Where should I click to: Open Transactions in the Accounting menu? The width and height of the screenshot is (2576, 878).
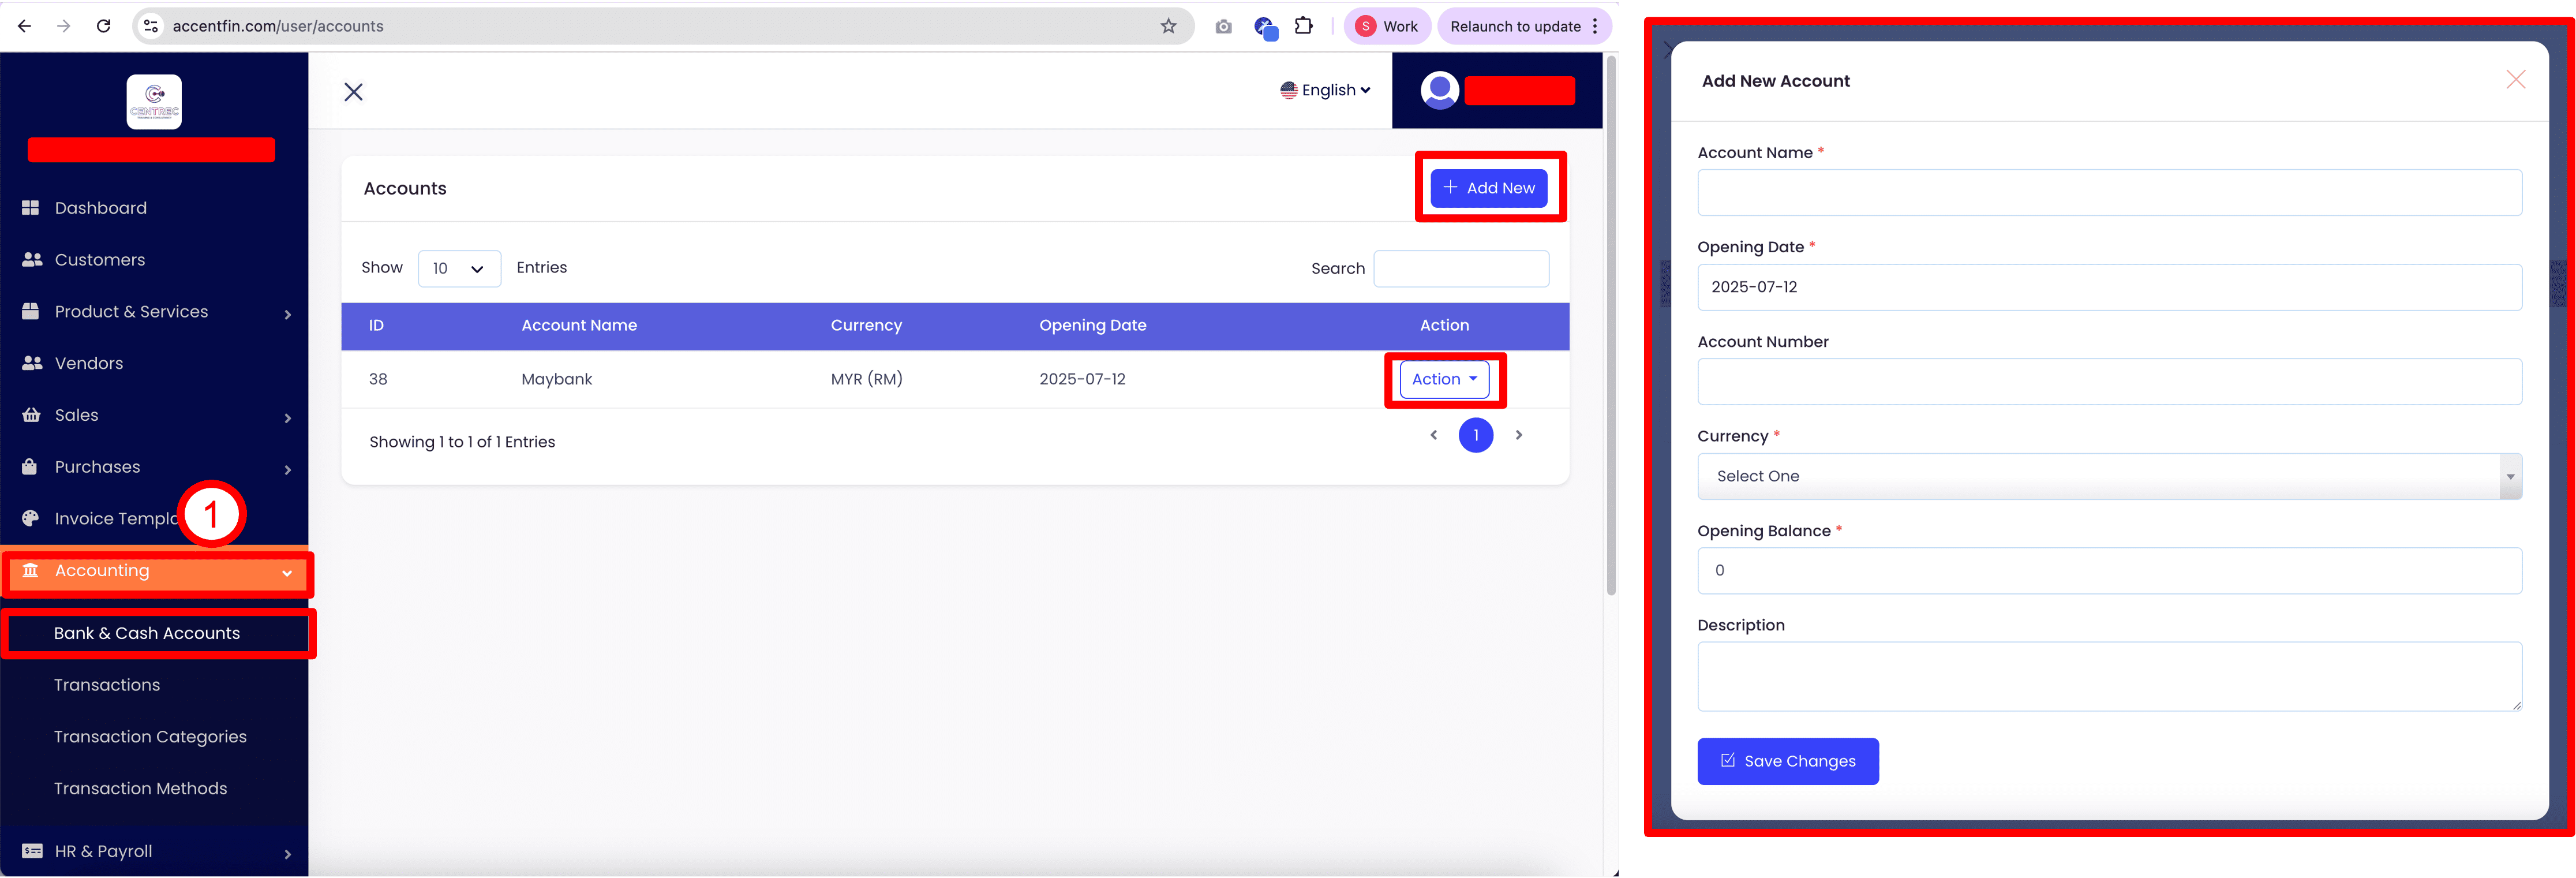click(107, 685)
